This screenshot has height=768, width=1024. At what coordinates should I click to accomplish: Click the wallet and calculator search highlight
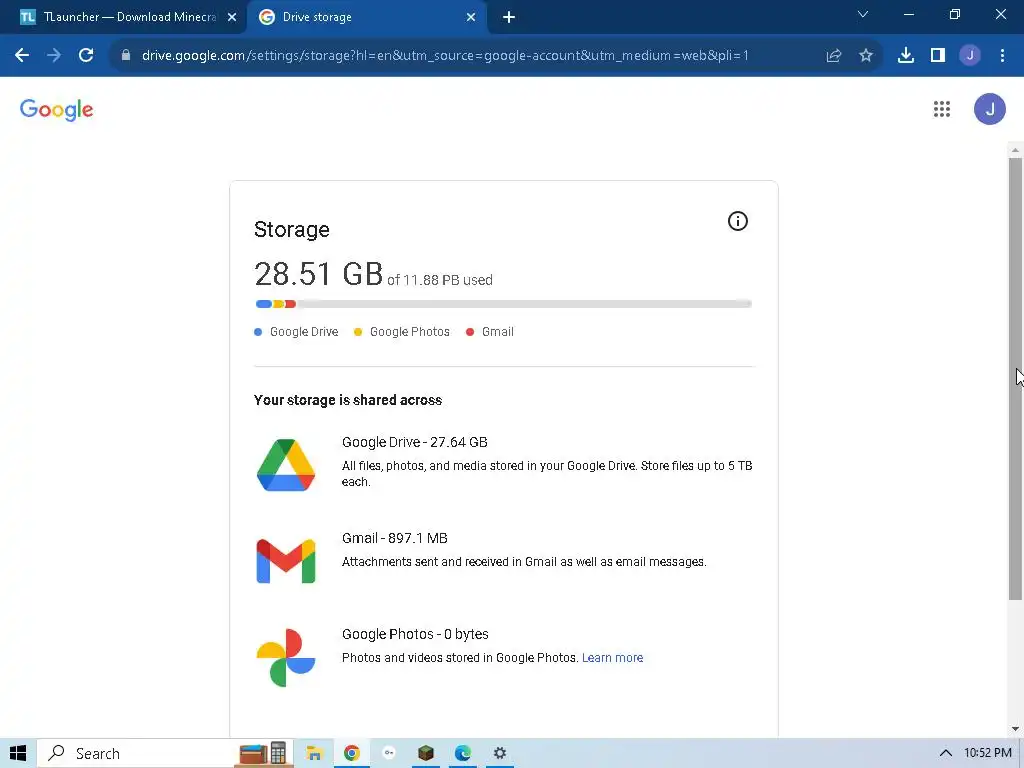pos(263,753)
